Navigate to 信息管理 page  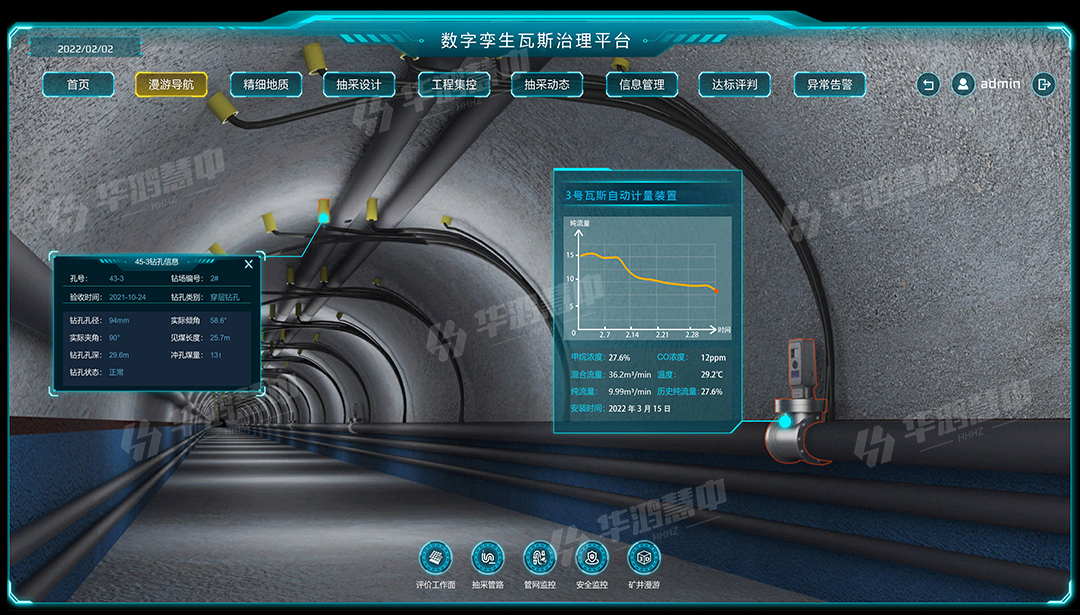tap(642, 85)
